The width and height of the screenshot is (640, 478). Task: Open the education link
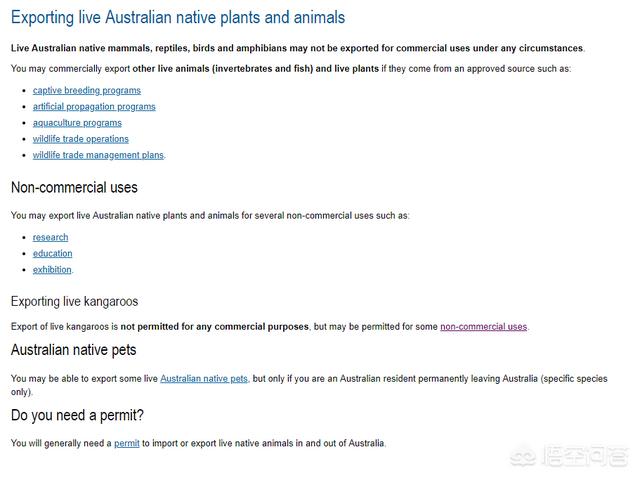tap(52, 253)
